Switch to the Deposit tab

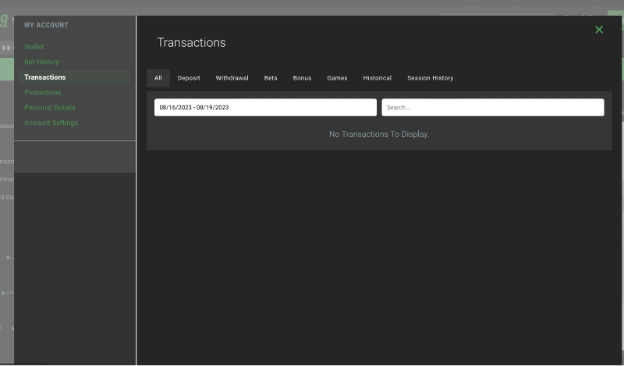(x=189, y=78)
